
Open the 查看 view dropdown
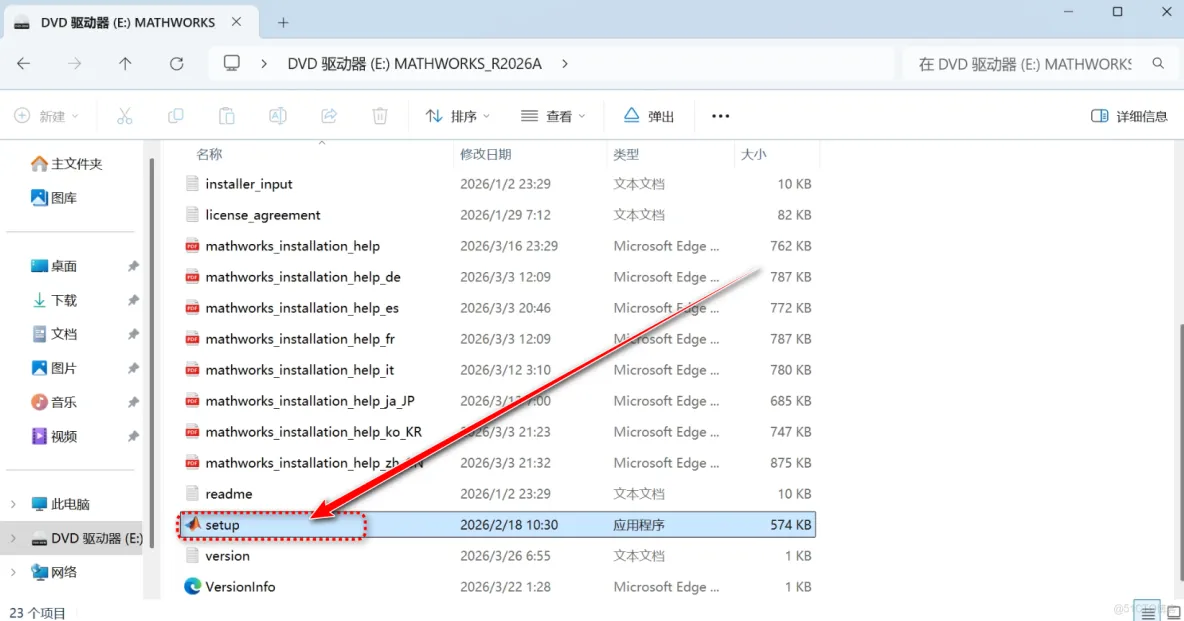pos(553,116)
